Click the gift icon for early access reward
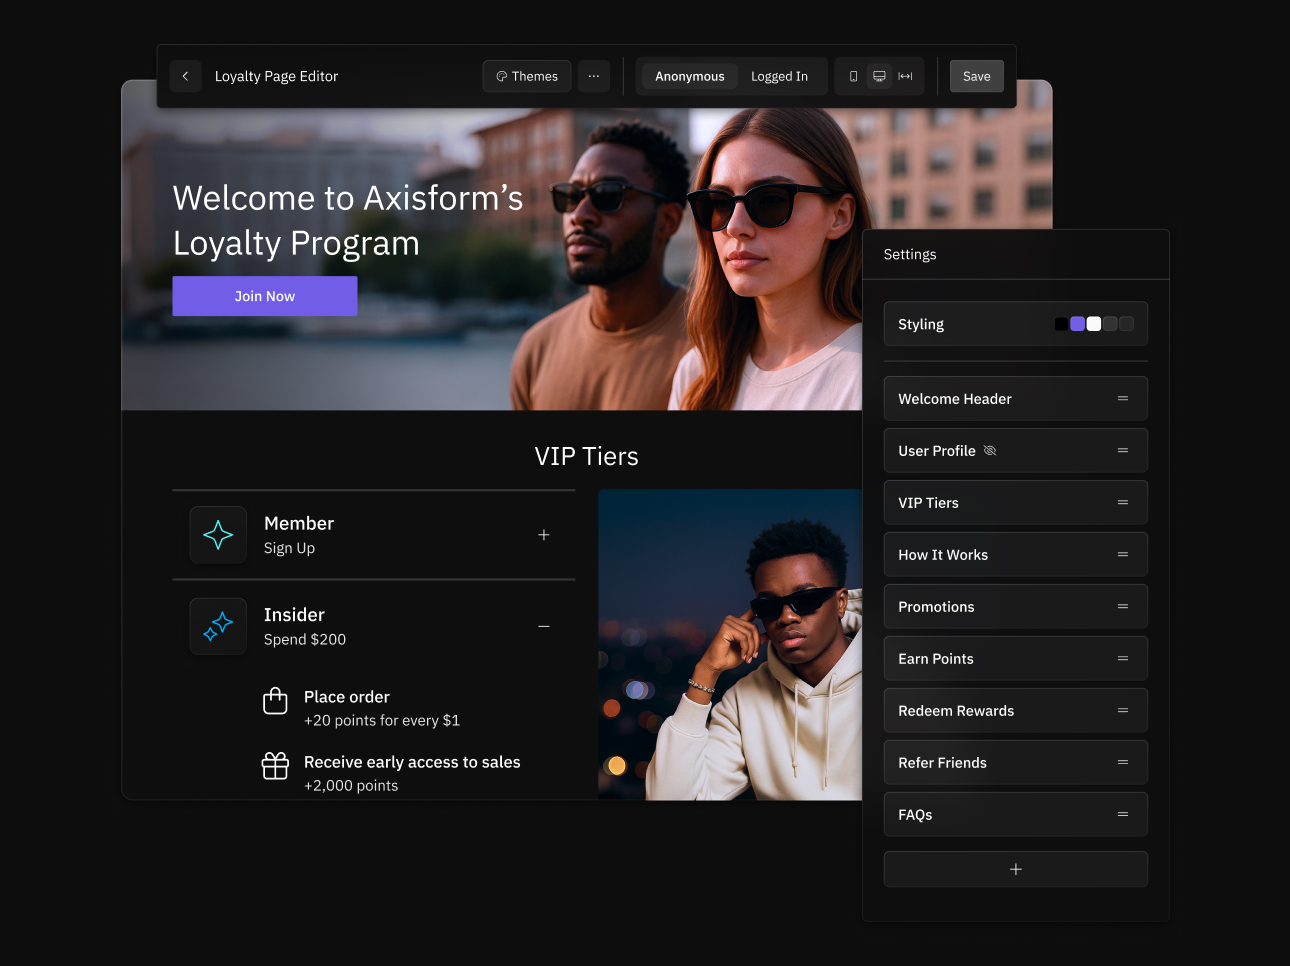 275,766
